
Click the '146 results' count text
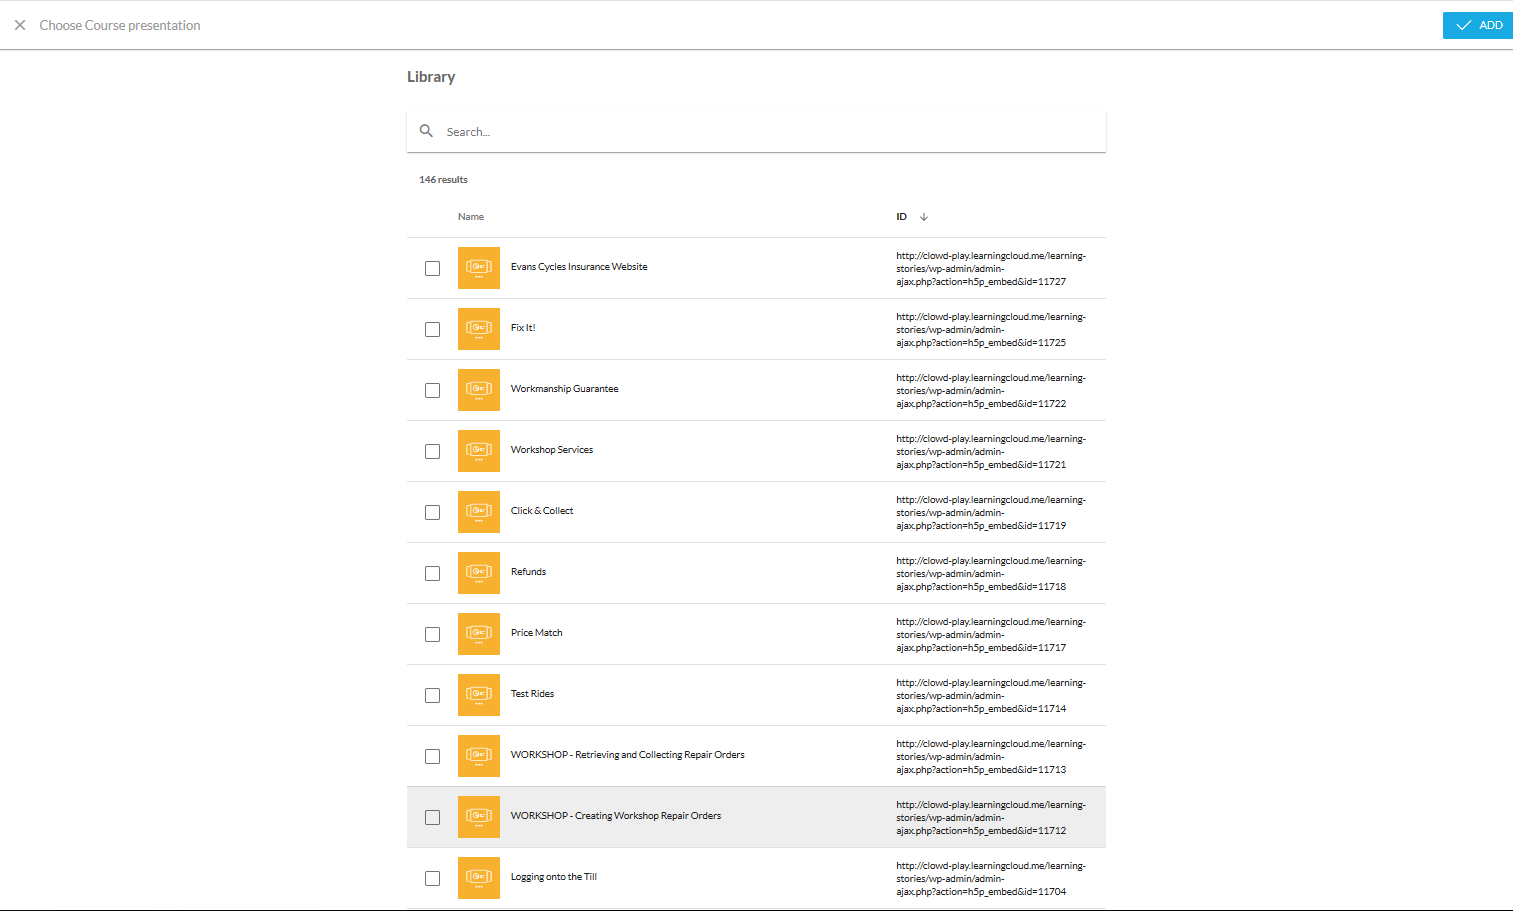pos(443,180)
